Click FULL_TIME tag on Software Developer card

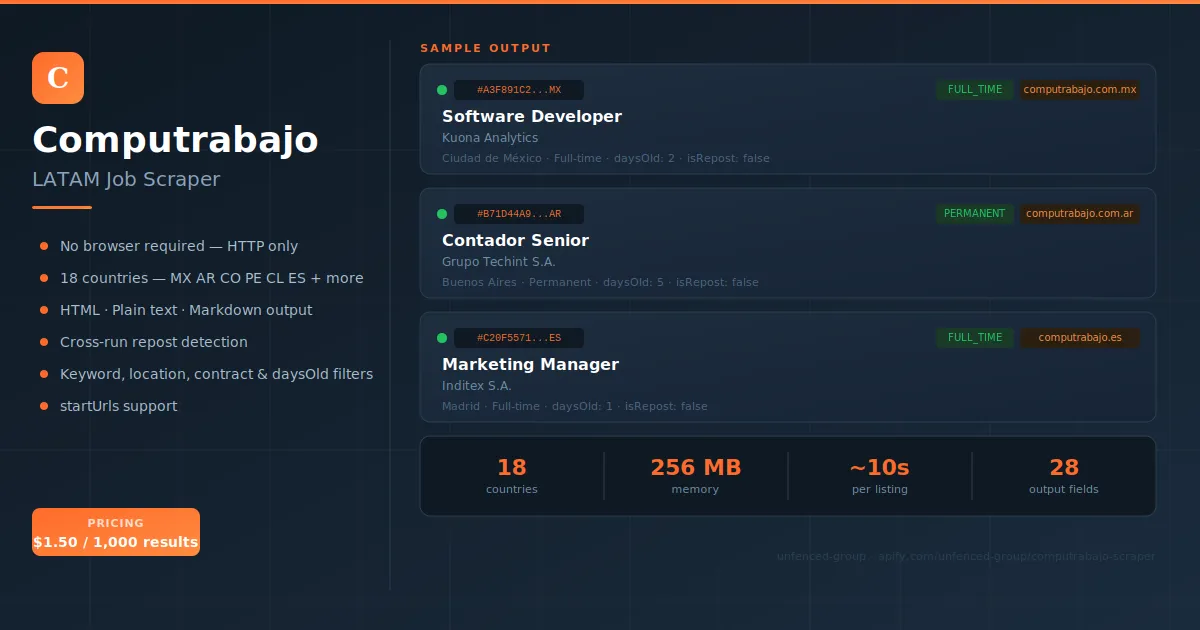tap(975, 90)
